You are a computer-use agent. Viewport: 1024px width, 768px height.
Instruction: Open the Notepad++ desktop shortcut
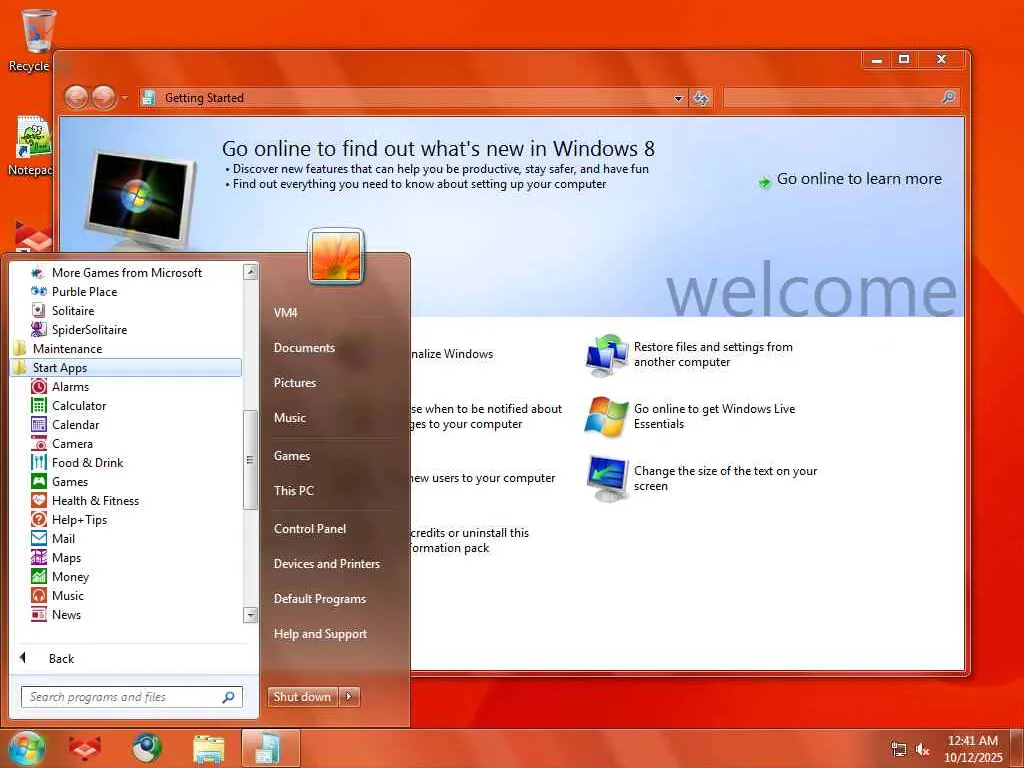(x=29, y=145)
